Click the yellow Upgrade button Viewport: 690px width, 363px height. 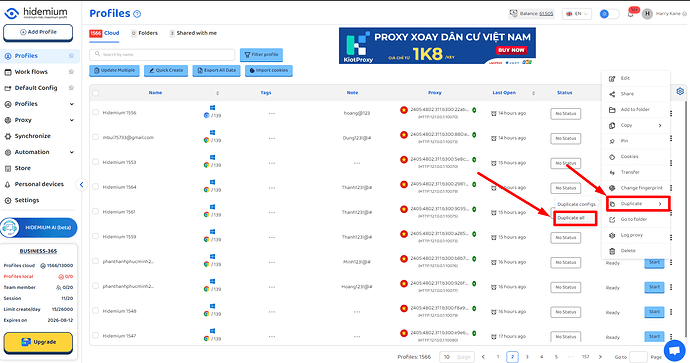[x=38, y=342]
